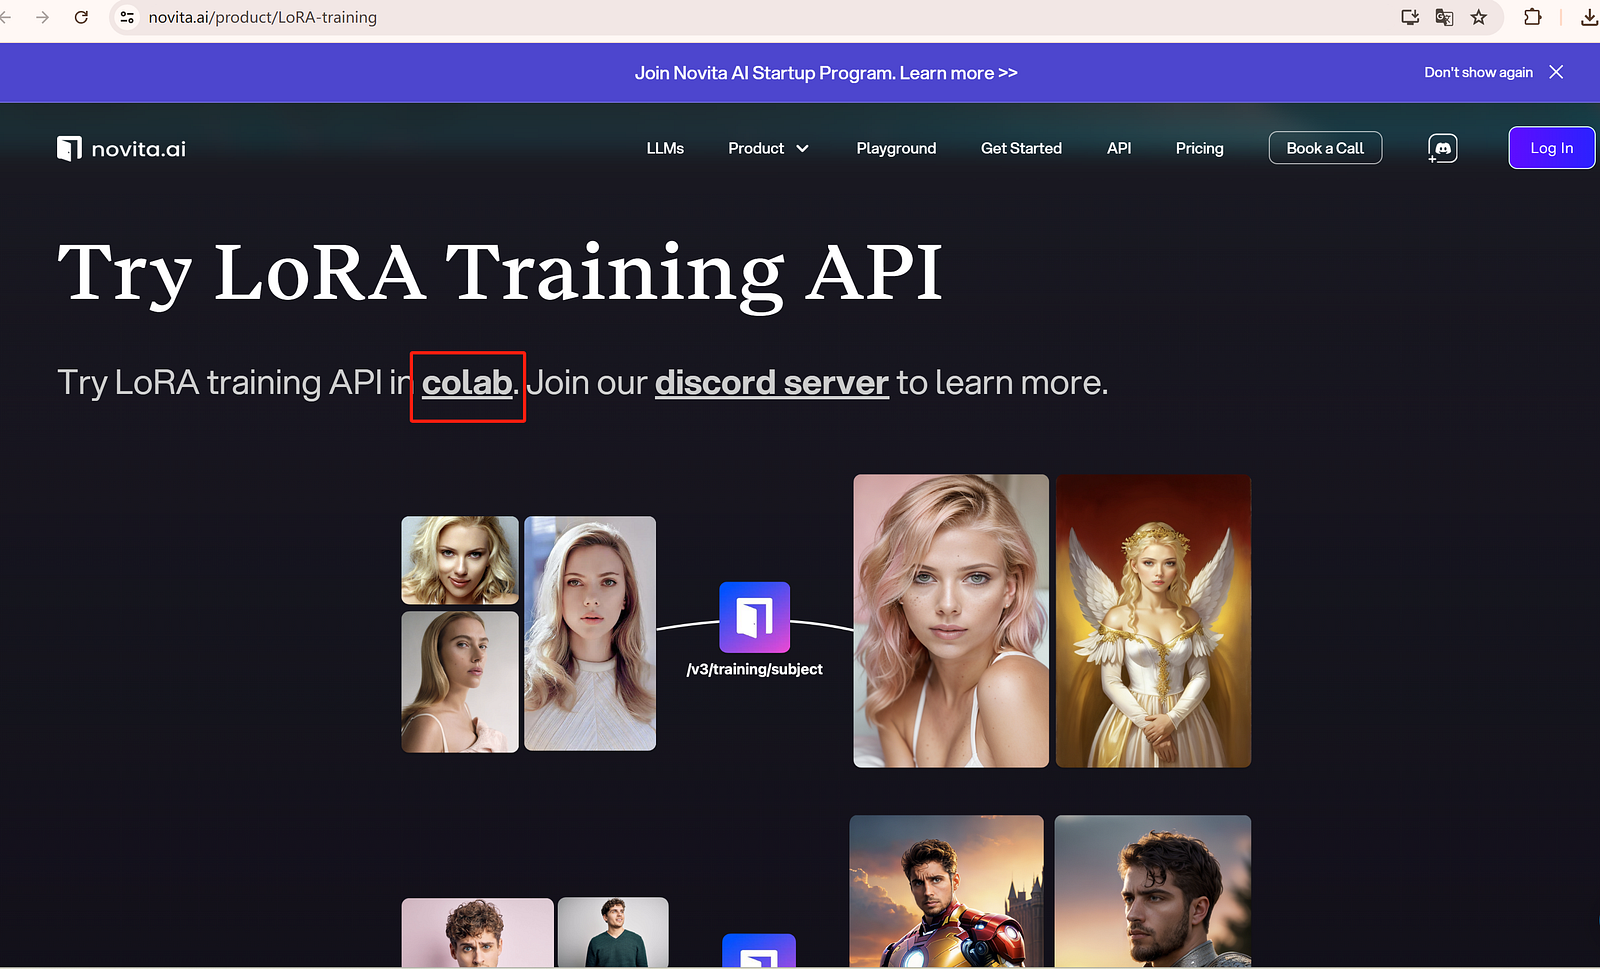
Task: Click the Log In button
Action: (1551, 148)
